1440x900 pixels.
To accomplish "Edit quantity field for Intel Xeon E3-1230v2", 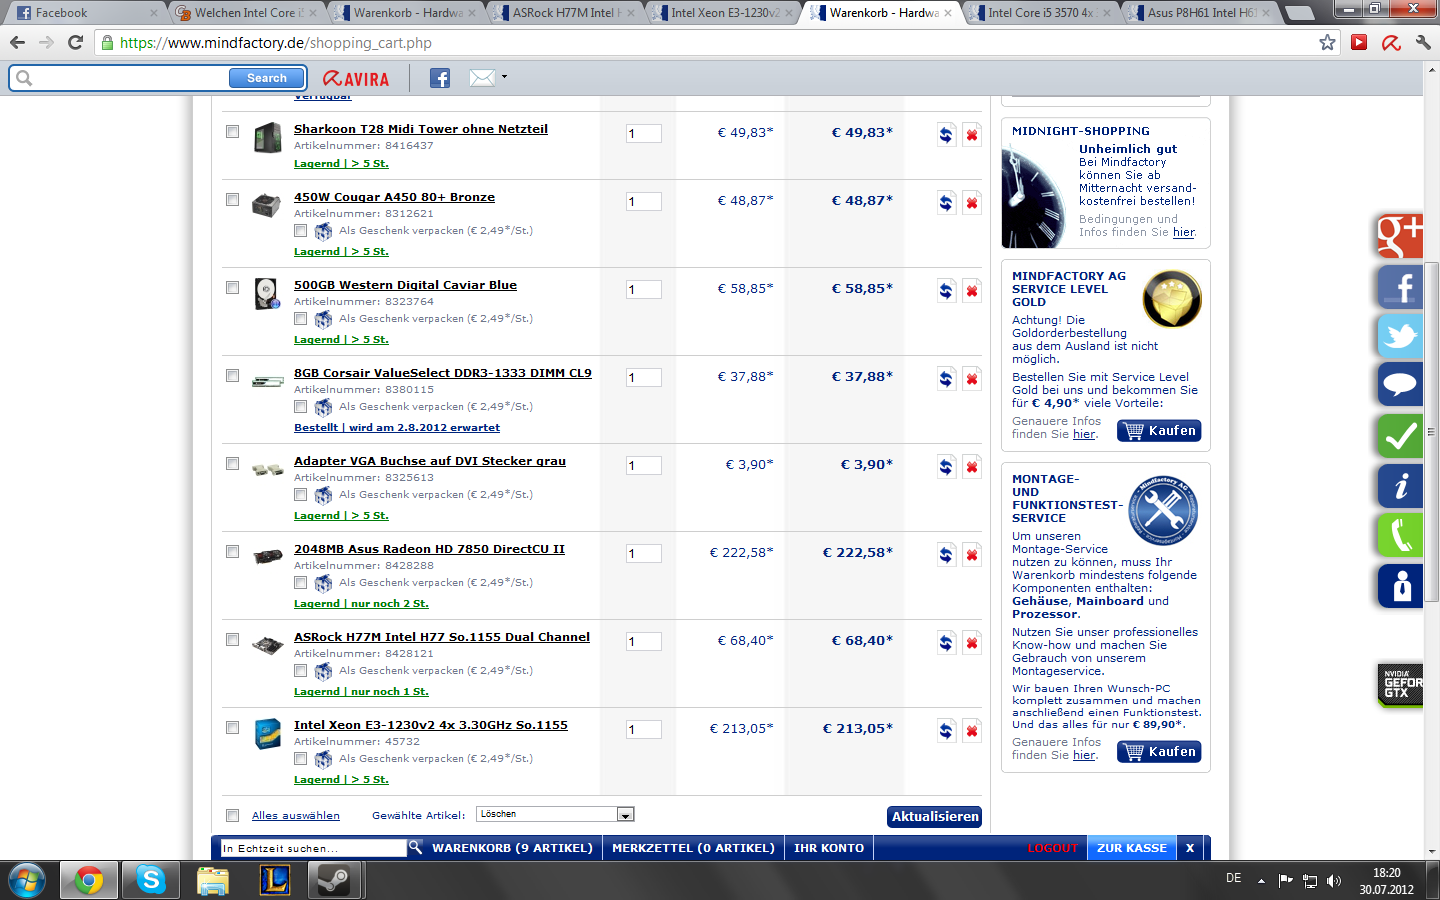I will pos(644,730).
